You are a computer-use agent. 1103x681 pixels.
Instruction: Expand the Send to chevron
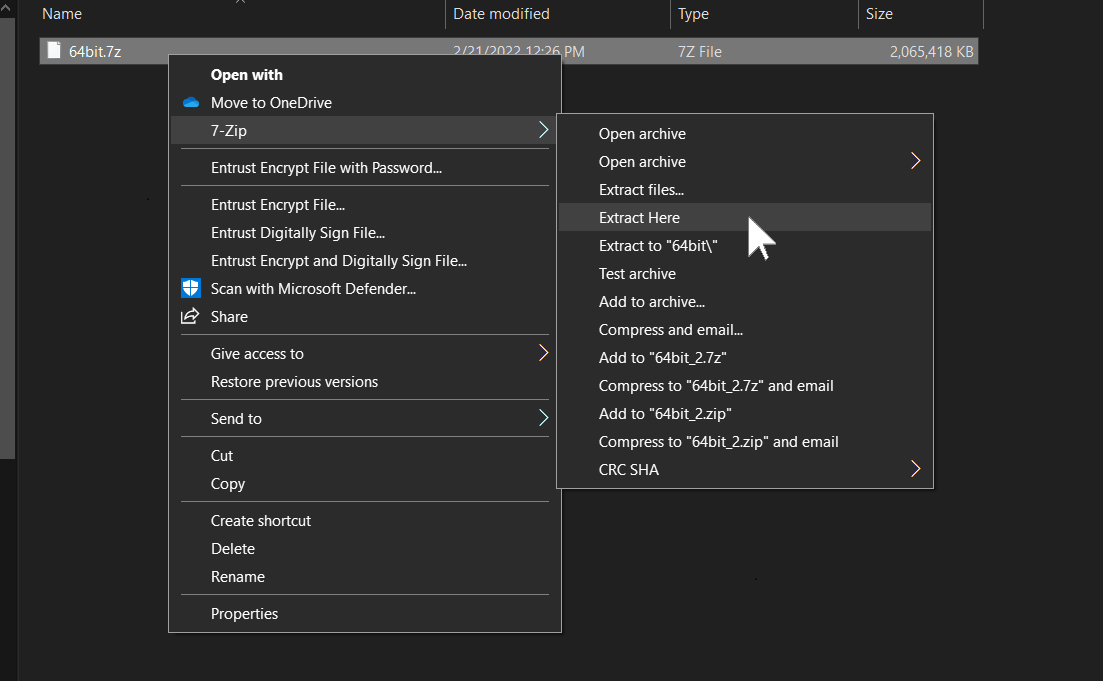point(543,418)
